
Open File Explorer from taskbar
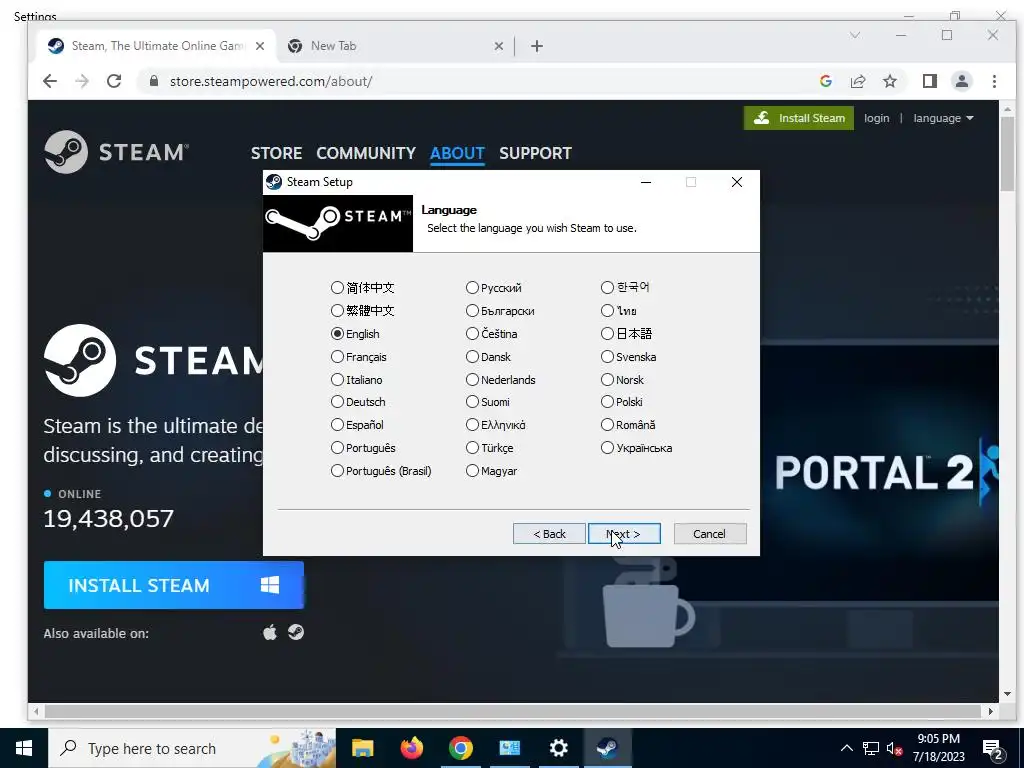point(362,748)
